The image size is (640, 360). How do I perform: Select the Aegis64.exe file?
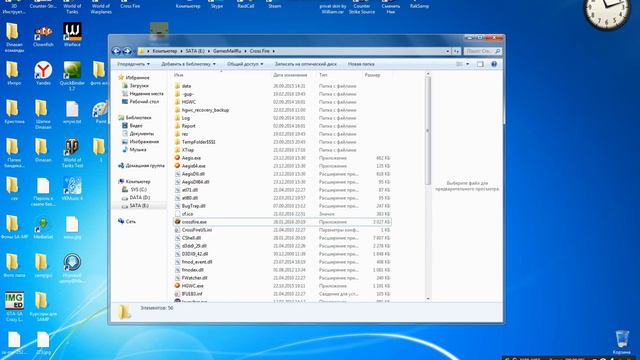click(193, 166)
